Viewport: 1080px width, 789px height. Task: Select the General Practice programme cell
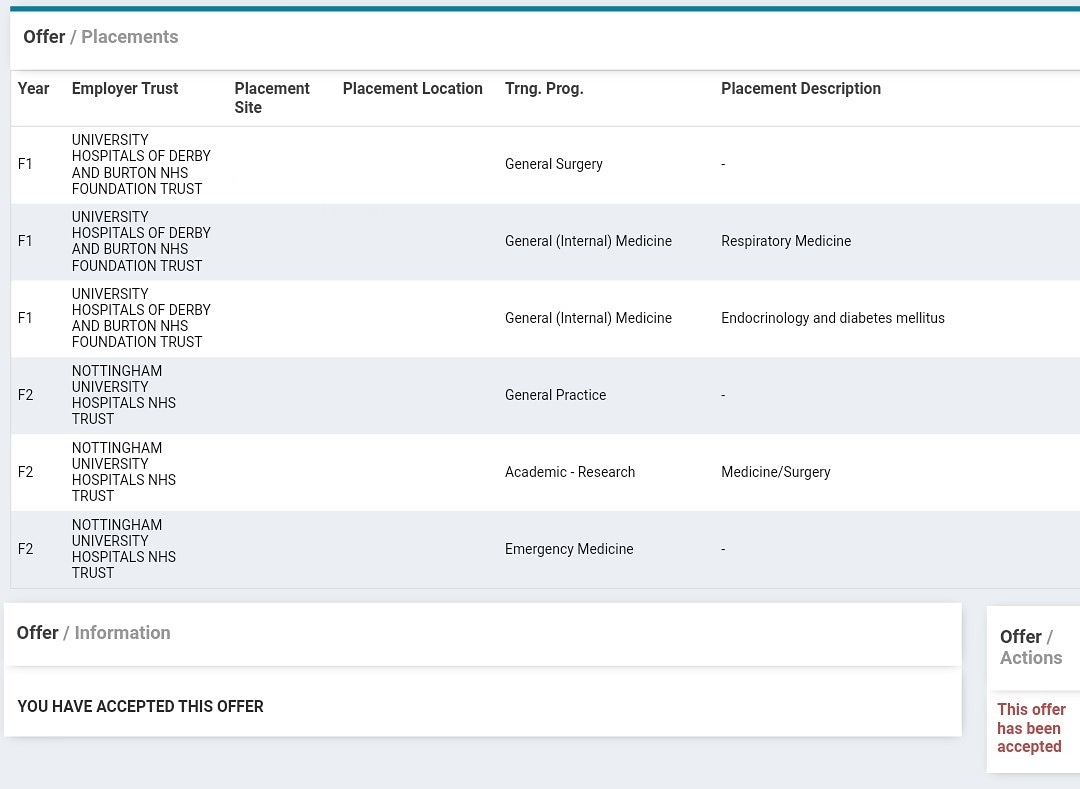(555, 395)
